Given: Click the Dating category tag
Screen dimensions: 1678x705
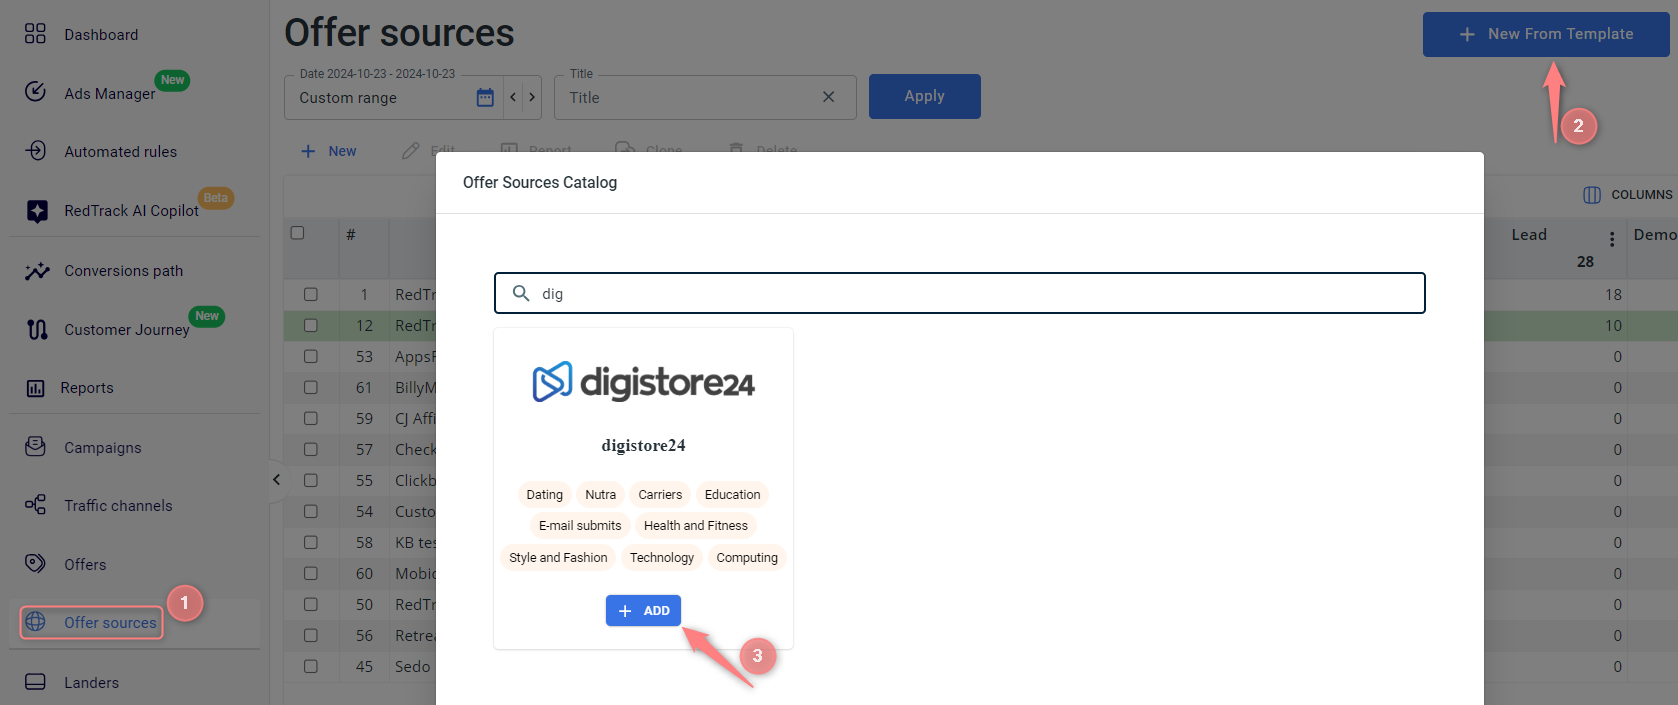Looking at the screenshot, I should pyautogui.click(x=544, y=495).
